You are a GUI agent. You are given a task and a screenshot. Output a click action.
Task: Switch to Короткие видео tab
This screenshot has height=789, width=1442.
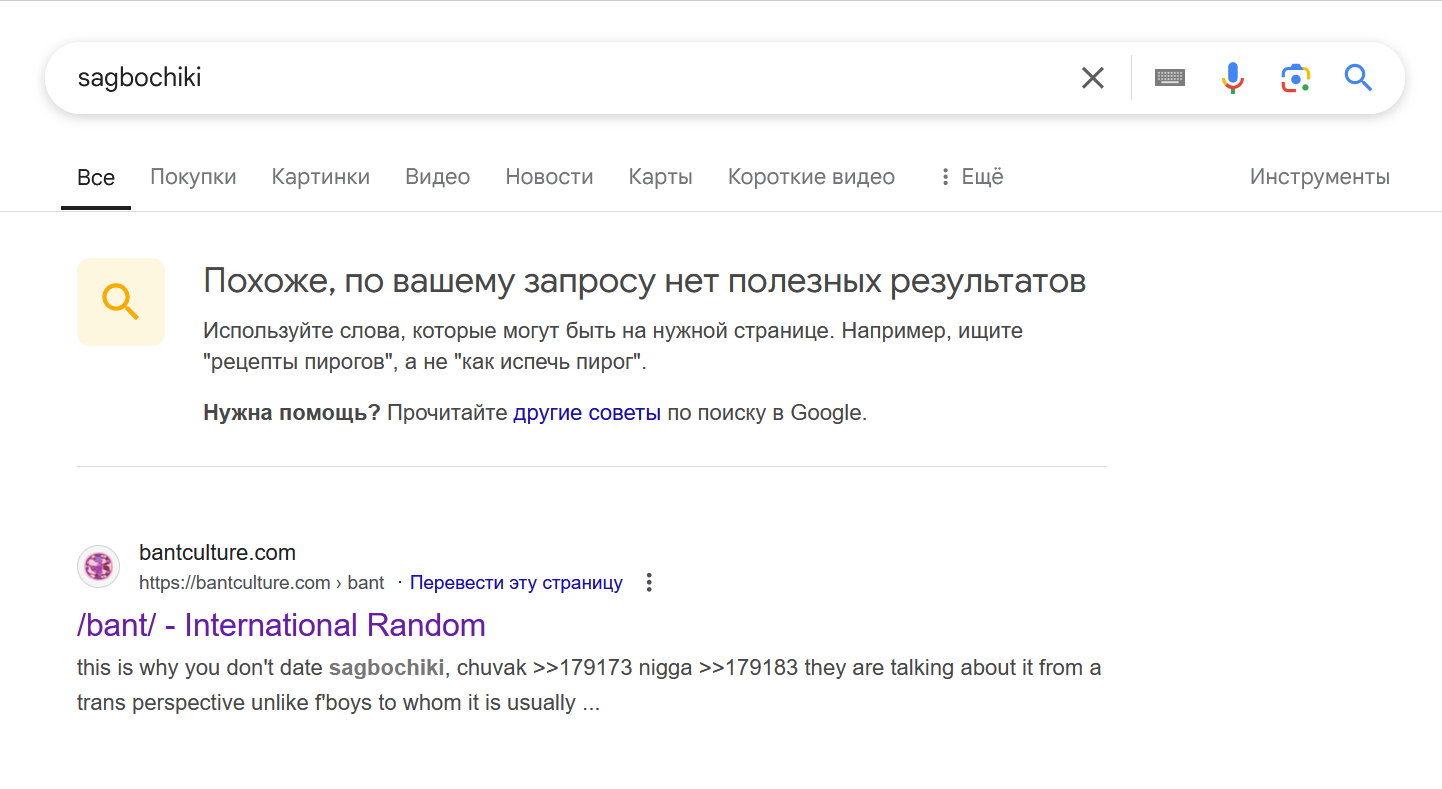(x=811, y=177)
